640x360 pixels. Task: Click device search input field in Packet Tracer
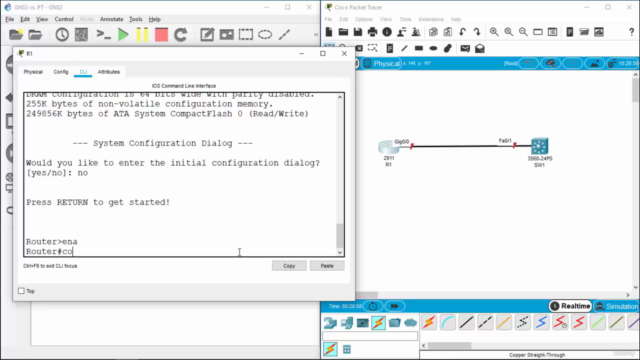370,336
